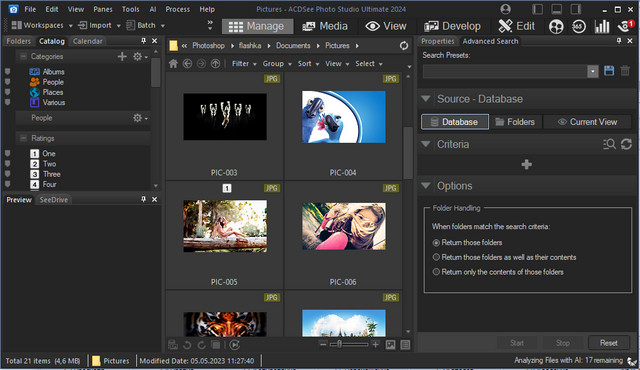Screen dimensions: 640x370
Task: Open the 365 mode icon
Action: 578,26
